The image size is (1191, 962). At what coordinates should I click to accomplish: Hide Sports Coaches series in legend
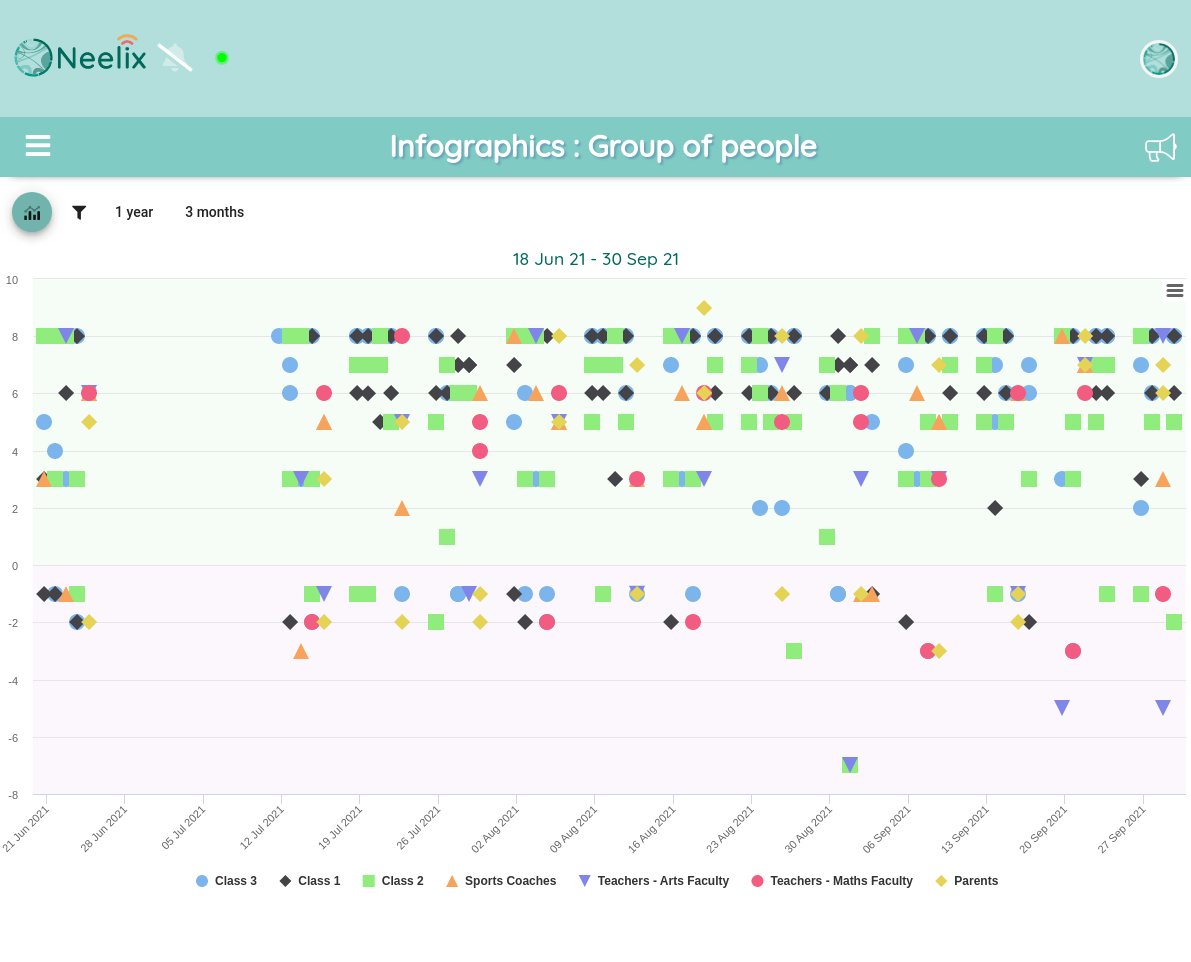point(501,881)
